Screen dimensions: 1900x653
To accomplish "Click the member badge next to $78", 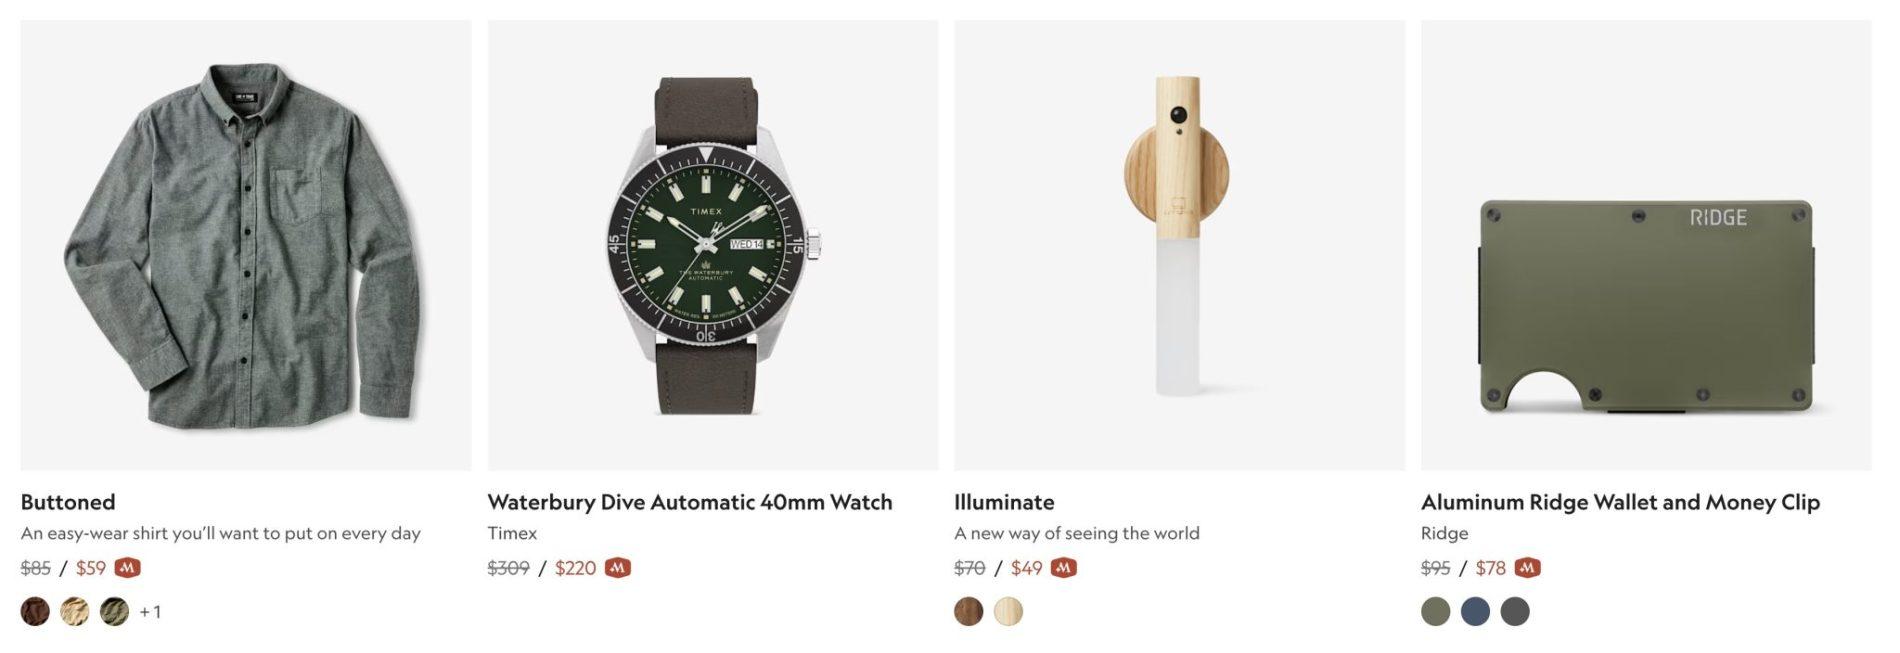I will pyautogui.click(x=1528, y=568).
